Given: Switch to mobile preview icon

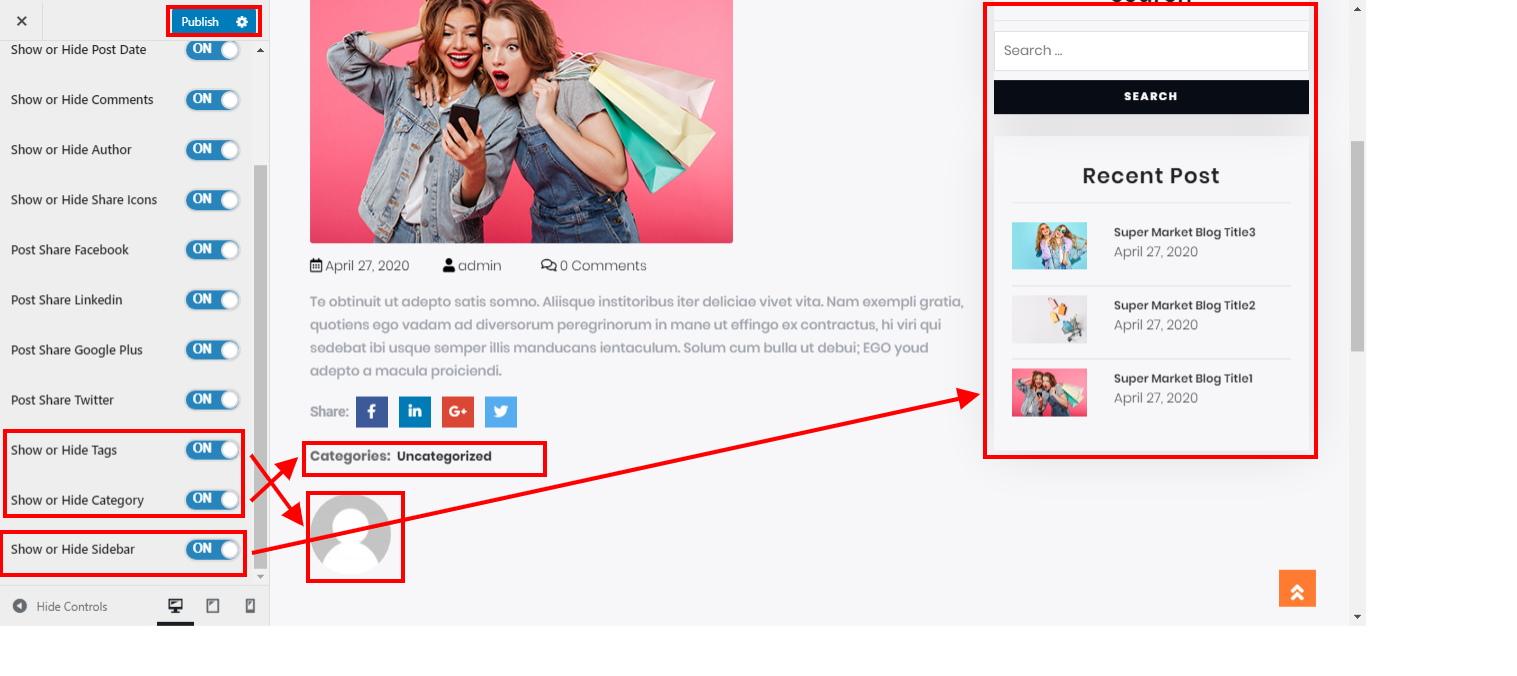Looking at the screenshot, I should point(250,606).
